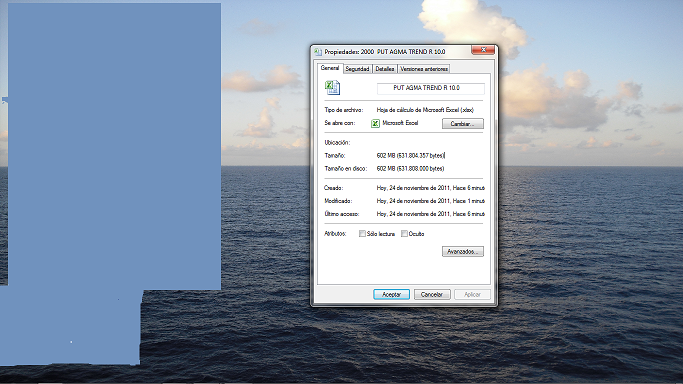Confirm with the Aceptar button

[391, 295]
